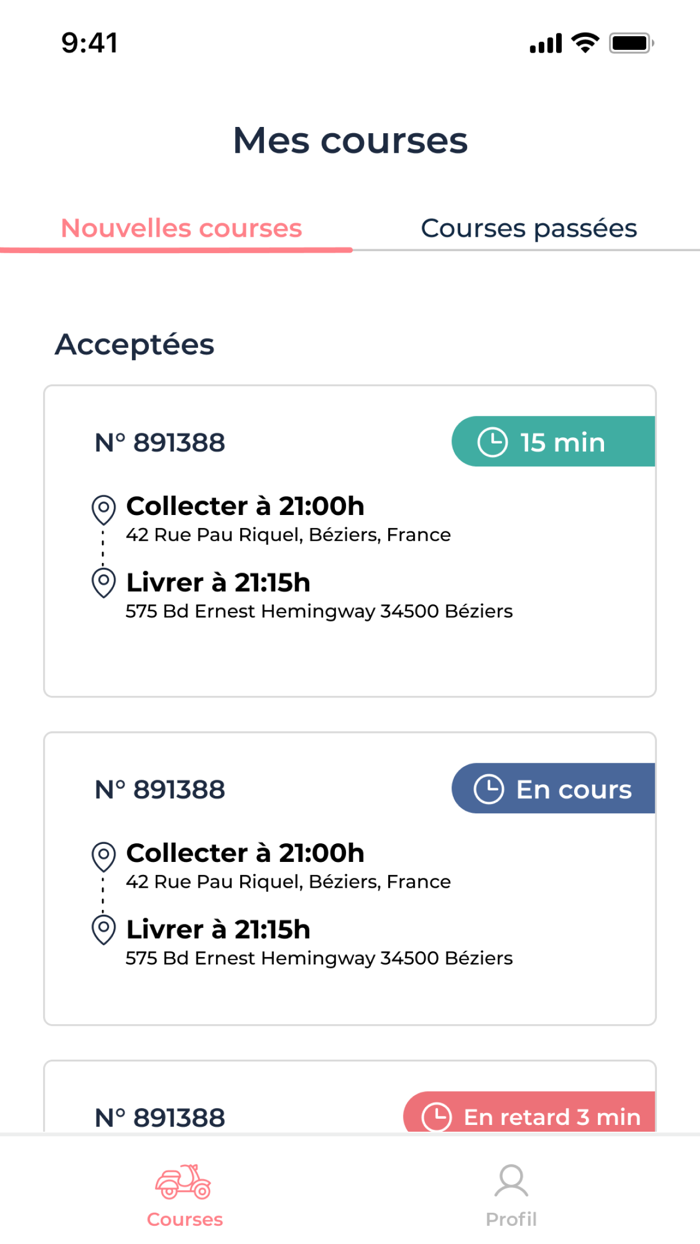Click the clock icon in the red En retard badge

(x=437, y=1117)
